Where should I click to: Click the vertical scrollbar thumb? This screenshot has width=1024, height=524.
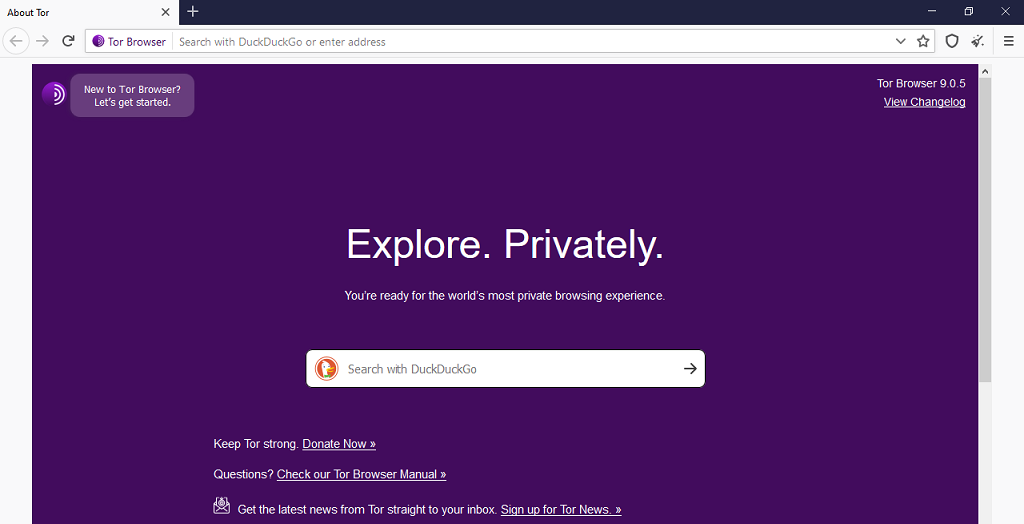(x=985, y=230)
